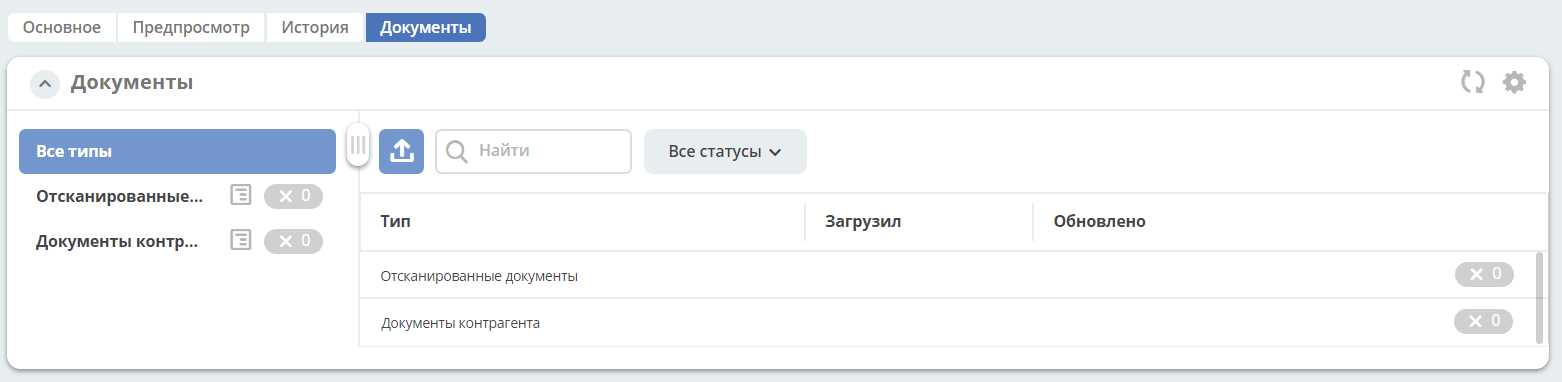The image size is (1562, 382).
Task: Select Отсканированные… type in the sidebar
Action: [x=119, y=196]
